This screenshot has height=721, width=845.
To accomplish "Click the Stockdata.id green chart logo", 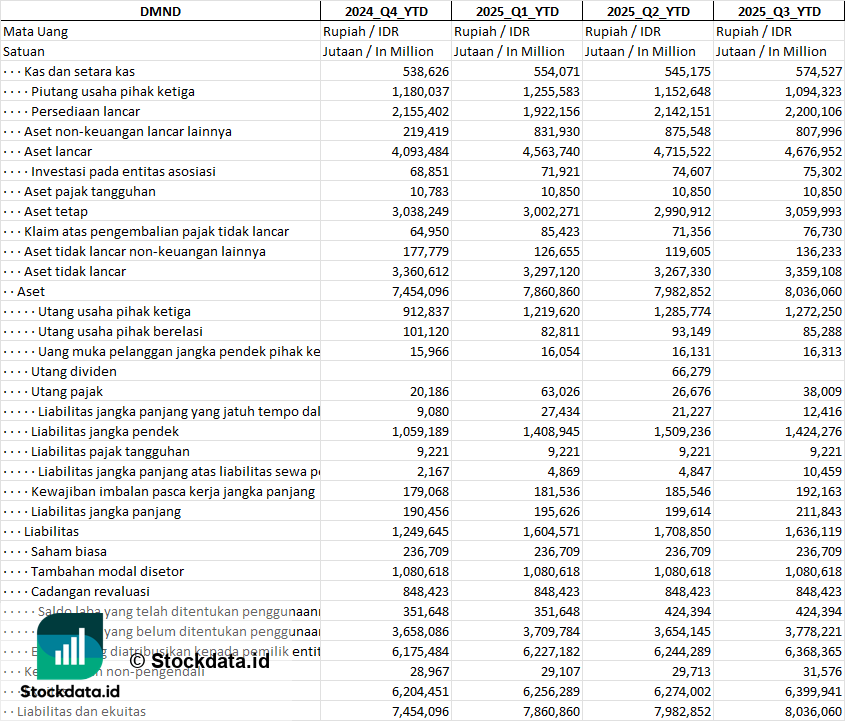I will point(71,646).
